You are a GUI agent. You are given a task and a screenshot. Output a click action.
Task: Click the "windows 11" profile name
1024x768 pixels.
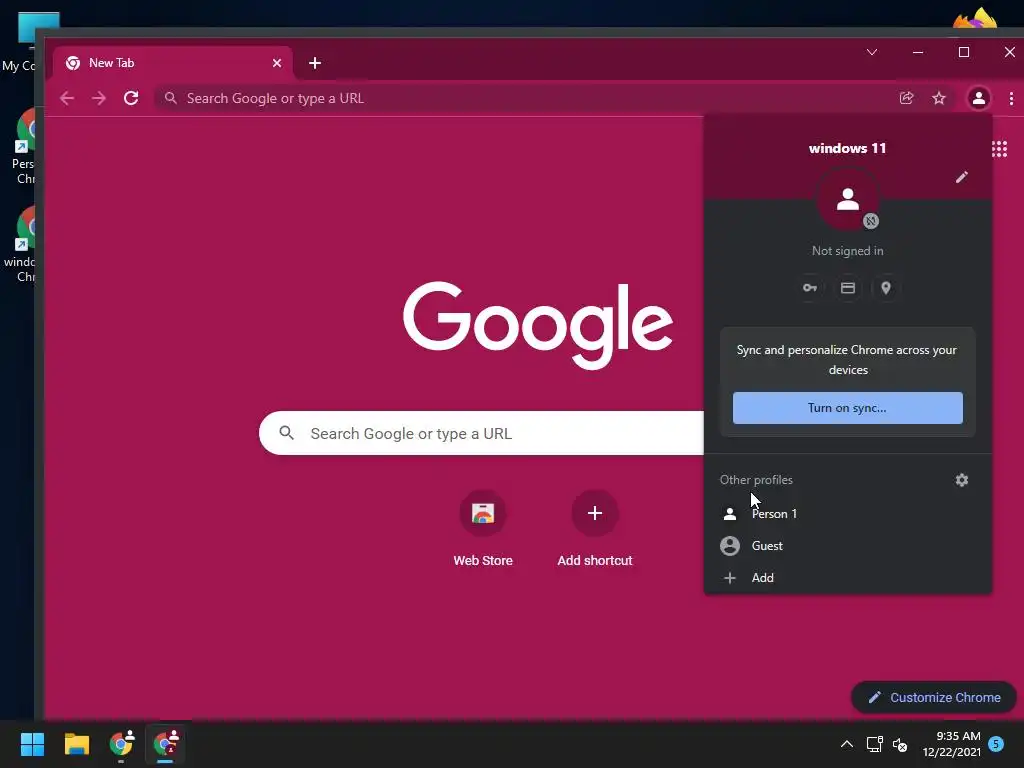(847, 148)
